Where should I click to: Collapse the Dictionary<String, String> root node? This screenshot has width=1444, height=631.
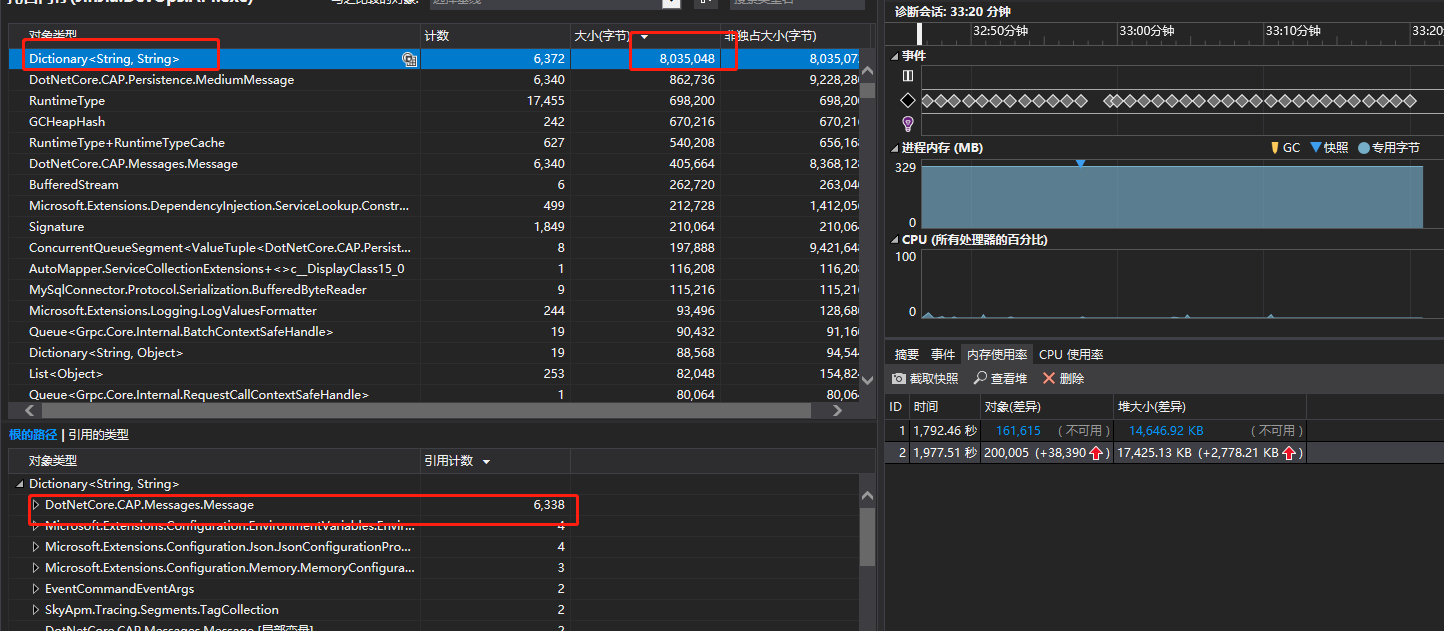[20, 484]
